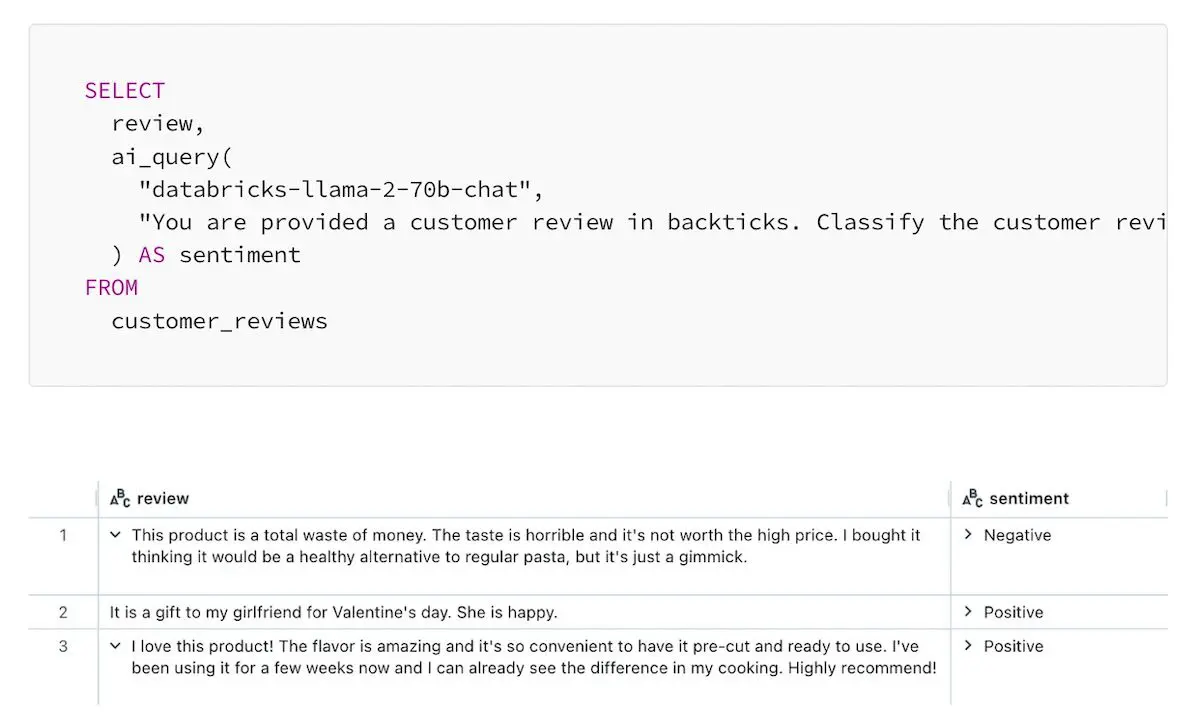
Task: Click the SELECT keyword in the query
Action: (124, 90)
